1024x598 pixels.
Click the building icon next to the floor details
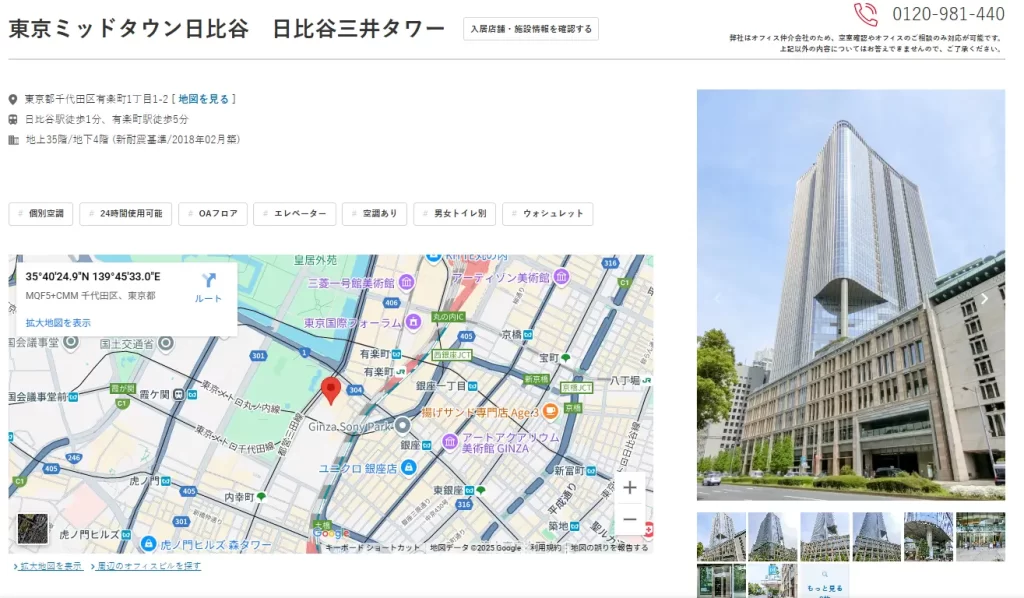[x=12, y=140]
